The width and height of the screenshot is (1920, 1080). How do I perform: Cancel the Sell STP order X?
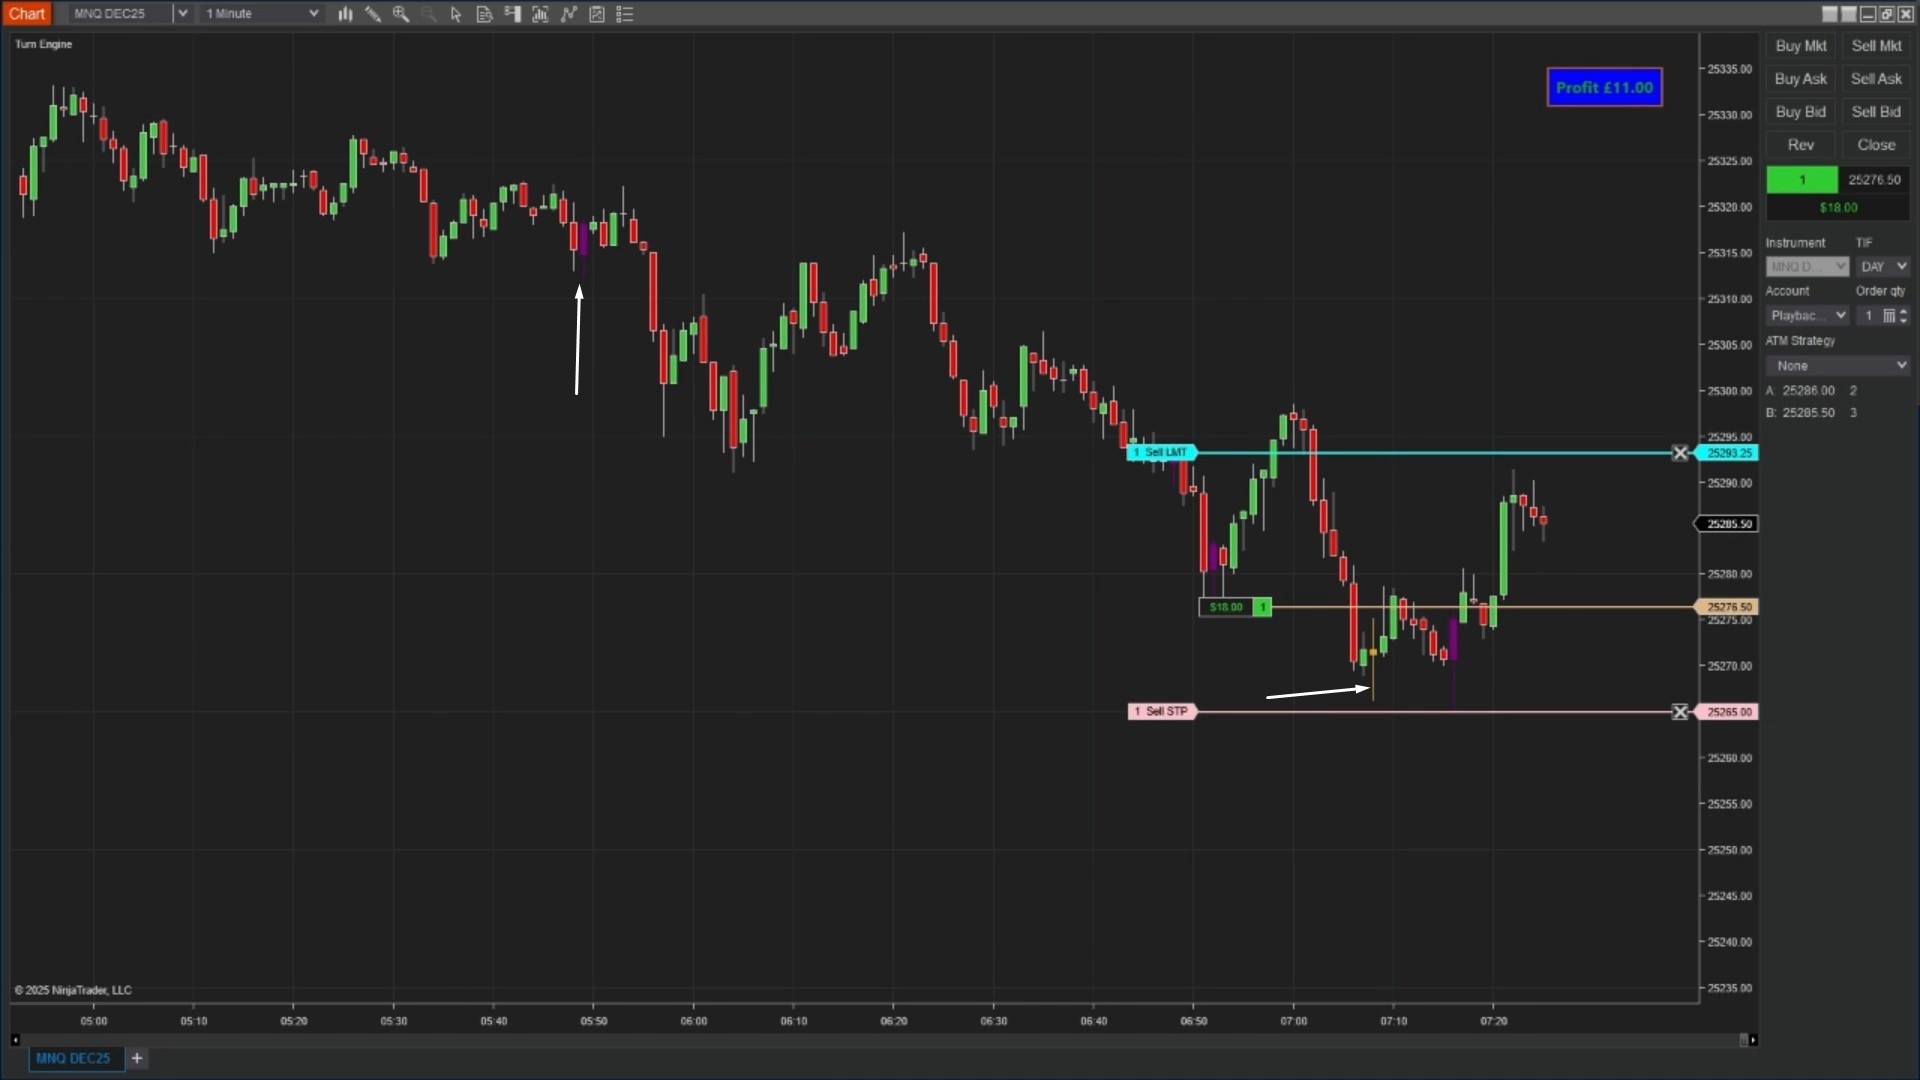point(1680,712)
